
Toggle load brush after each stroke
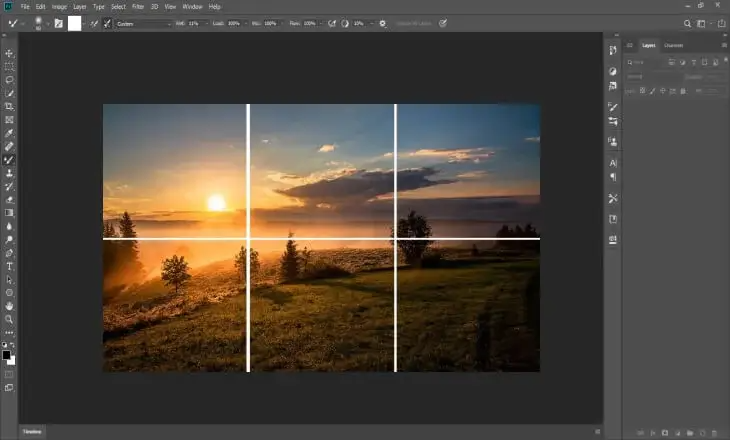click(94, 23)
